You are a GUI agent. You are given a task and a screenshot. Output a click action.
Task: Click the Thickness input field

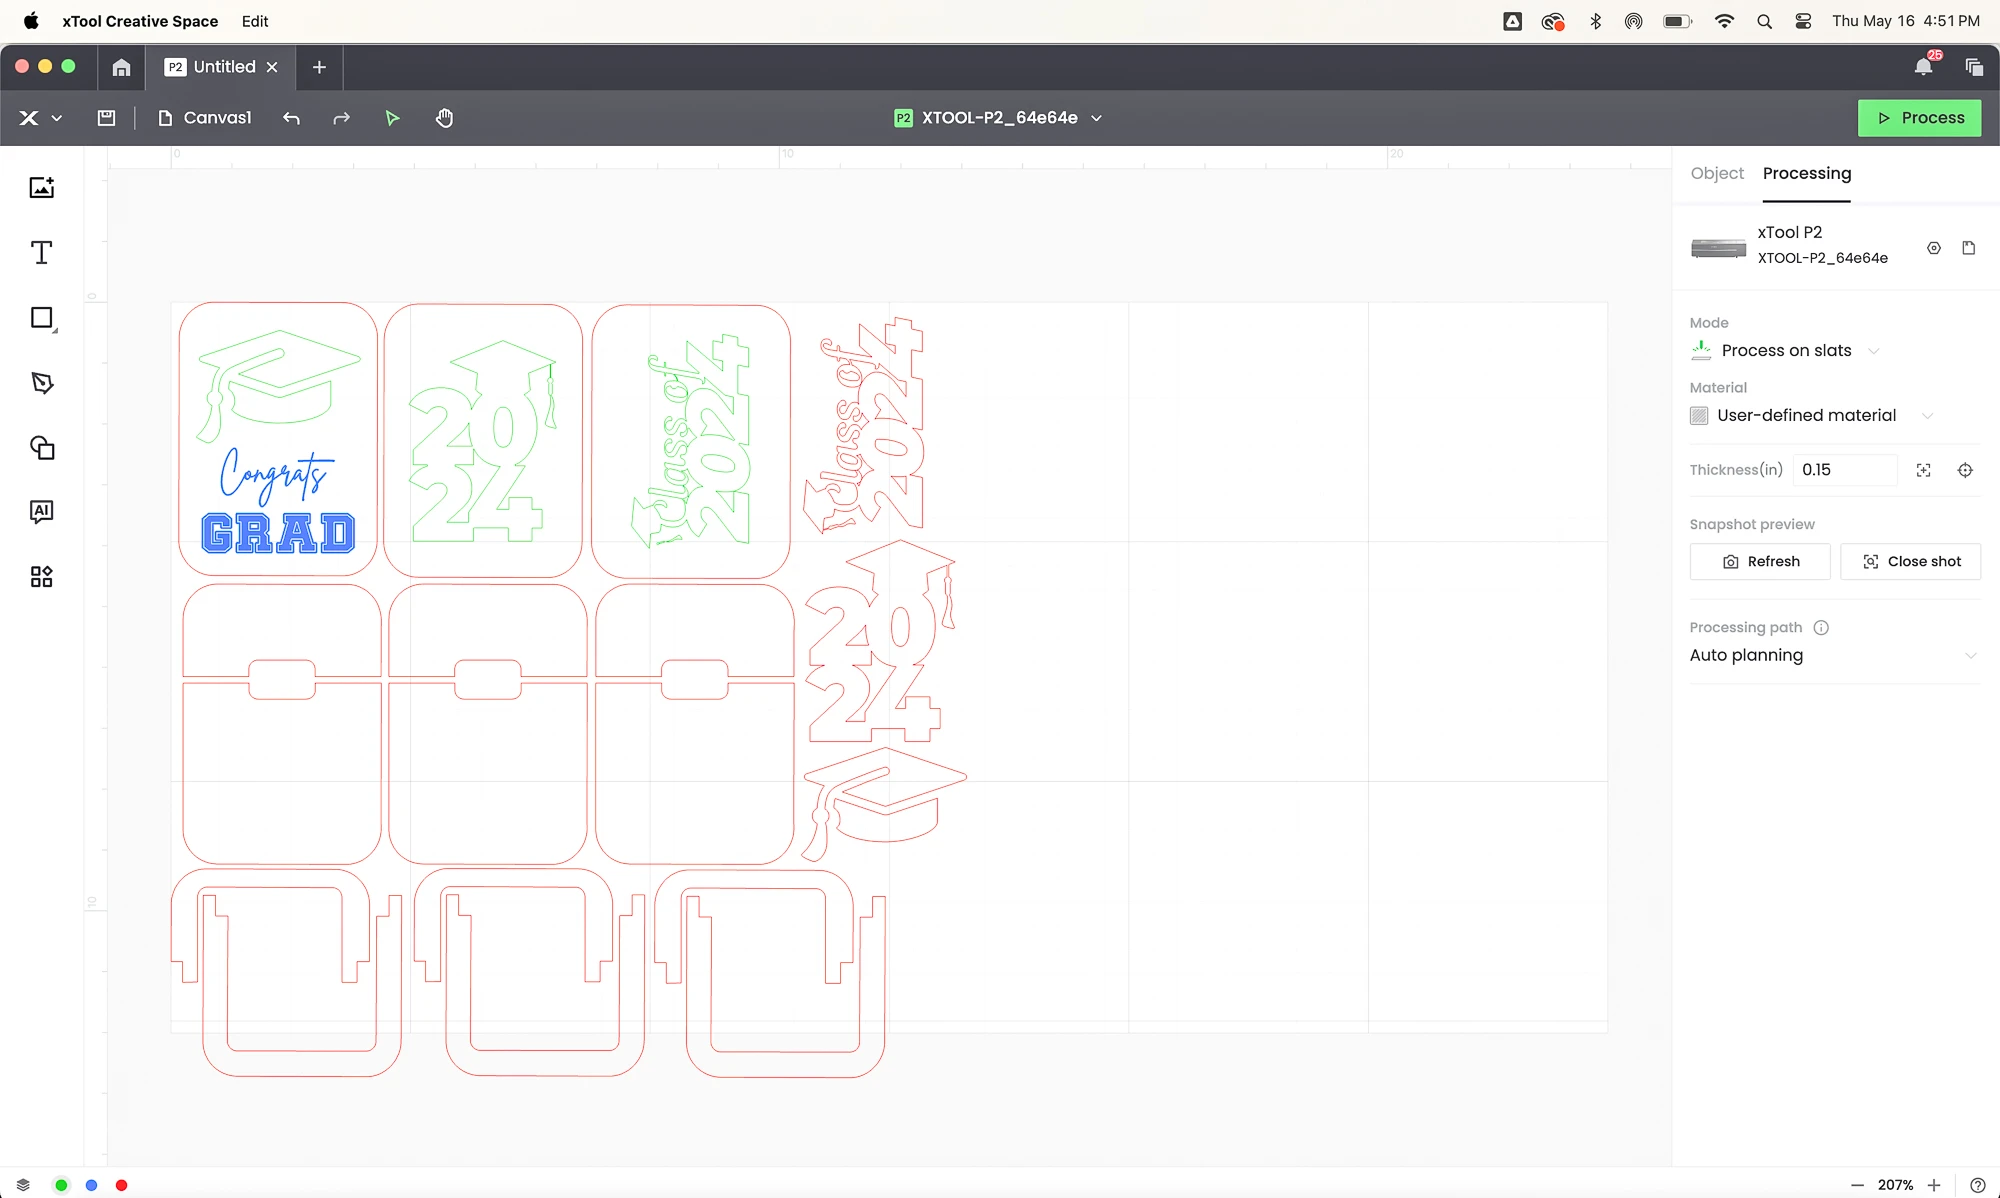pyautogui.click(x=1844, y=470)
